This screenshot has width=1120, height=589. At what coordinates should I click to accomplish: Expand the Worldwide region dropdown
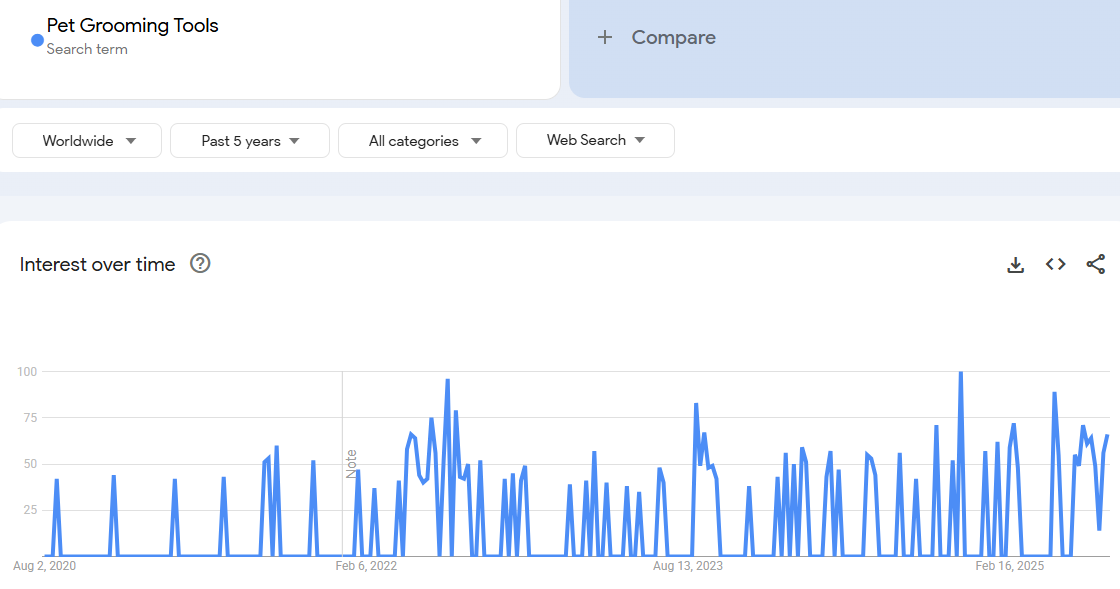click(x=87, y=141)
